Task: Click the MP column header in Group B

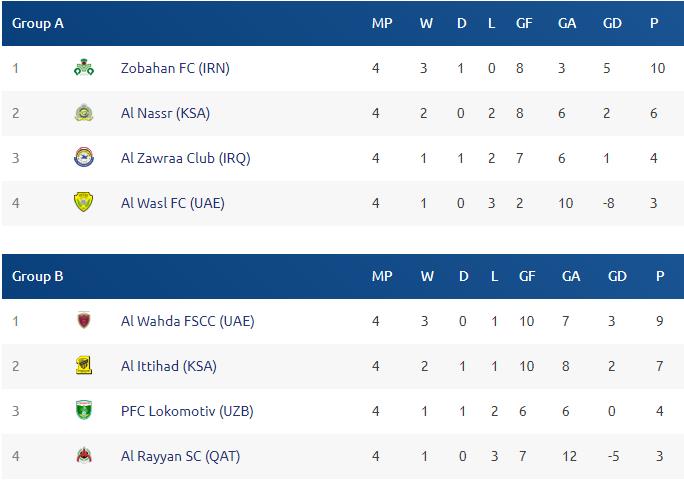Action: [x=382, y=276]
